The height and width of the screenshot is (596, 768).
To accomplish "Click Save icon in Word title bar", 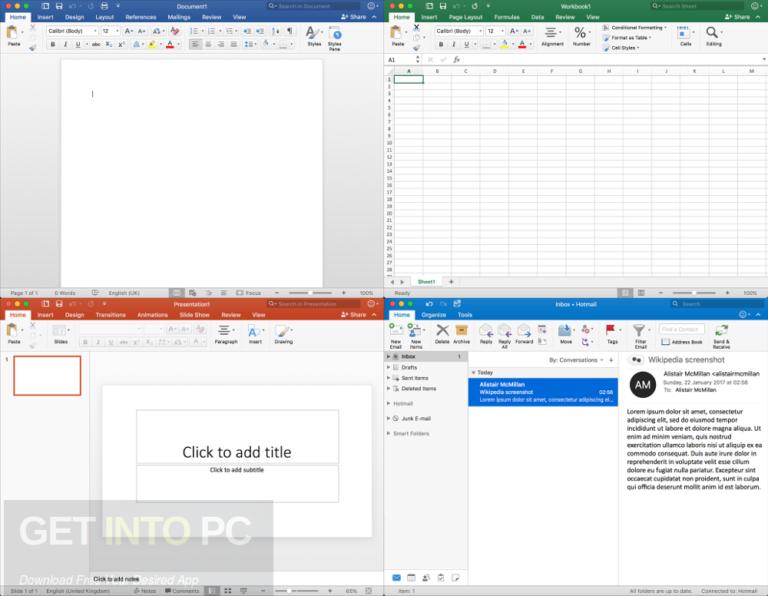I will coord(59,6).
